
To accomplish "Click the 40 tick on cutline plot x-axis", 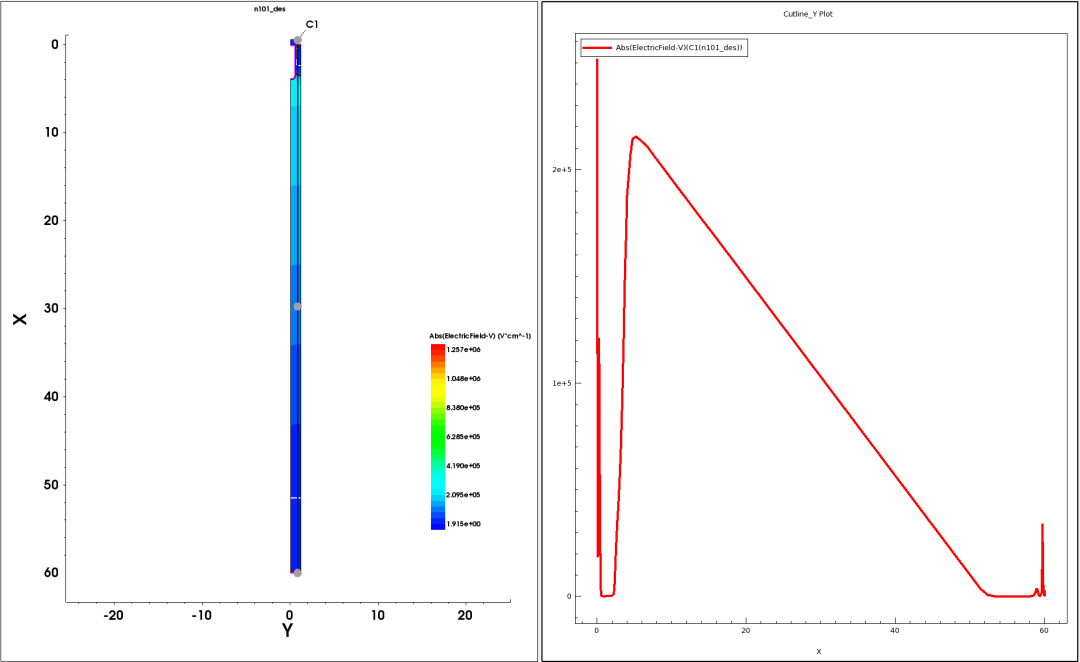I will (895, 630).
